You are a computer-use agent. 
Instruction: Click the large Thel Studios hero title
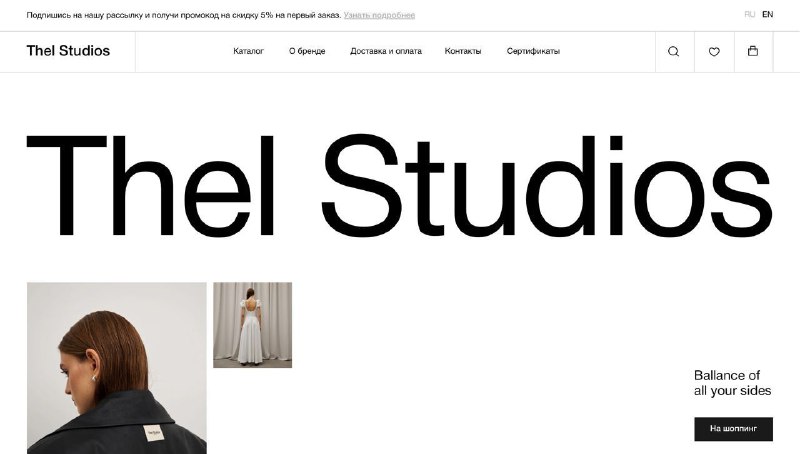(x=399, y=186)
